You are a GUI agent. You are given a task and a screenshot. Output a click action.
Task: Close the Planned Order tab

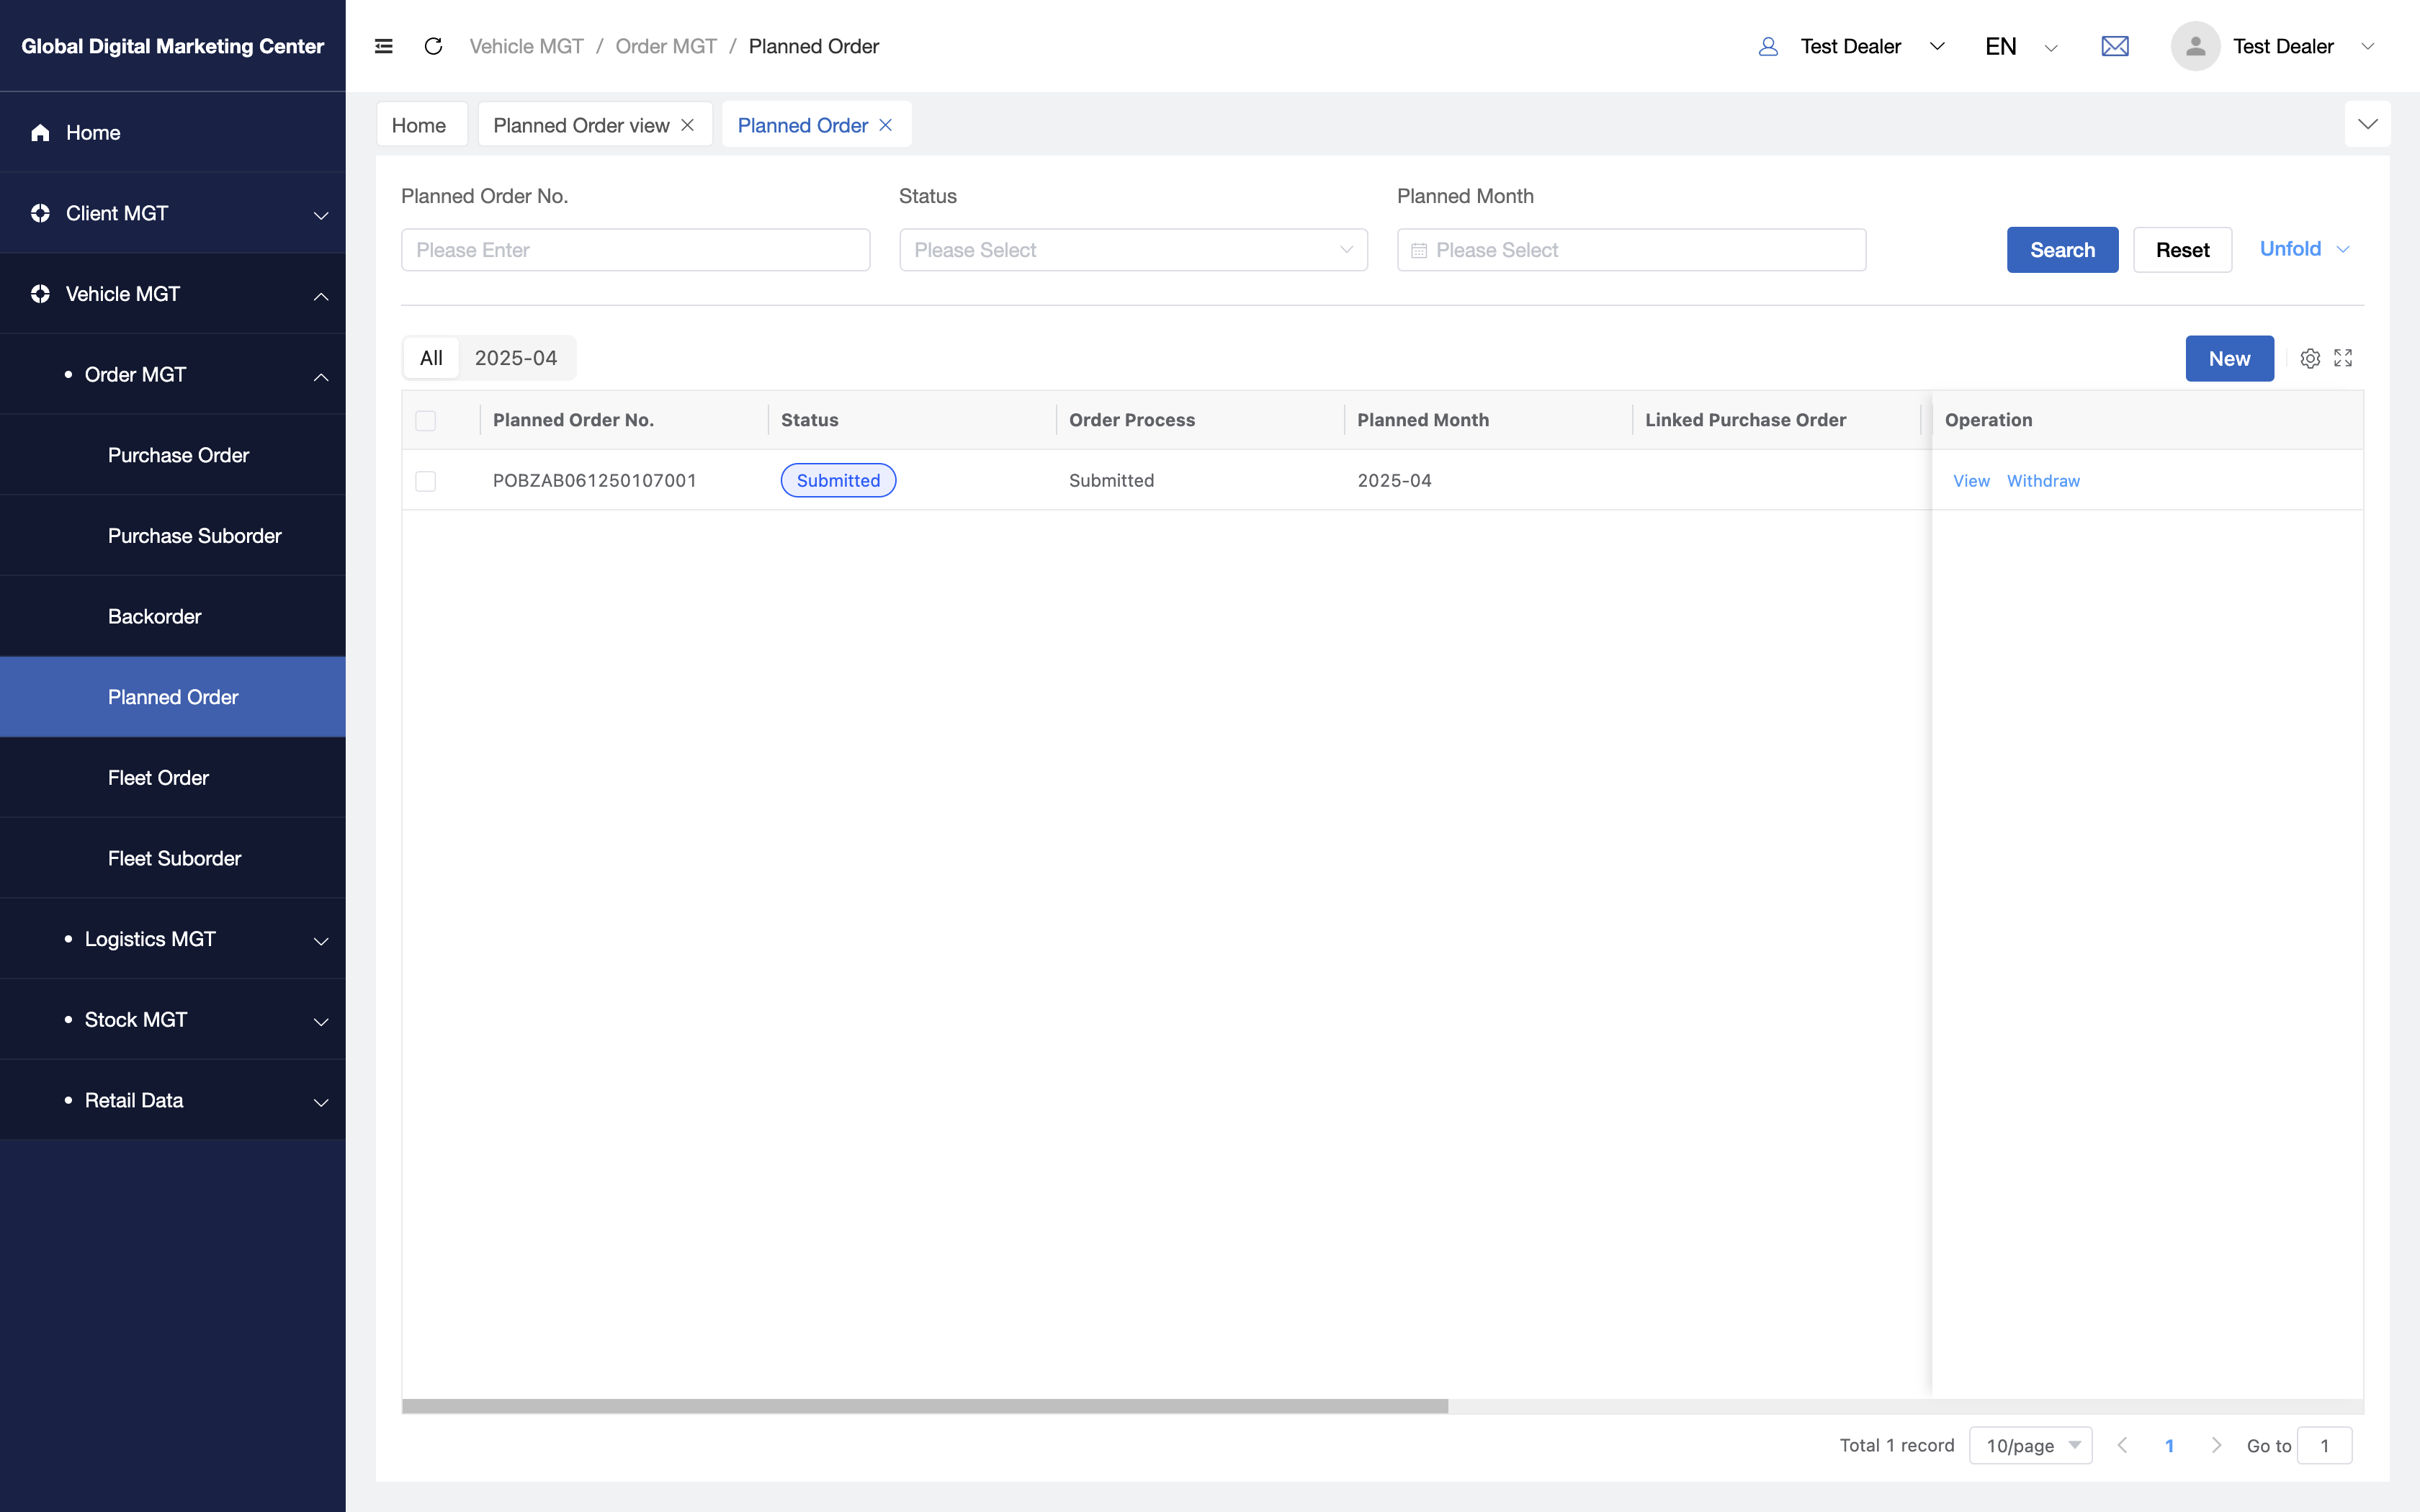[x=885, y=125]
